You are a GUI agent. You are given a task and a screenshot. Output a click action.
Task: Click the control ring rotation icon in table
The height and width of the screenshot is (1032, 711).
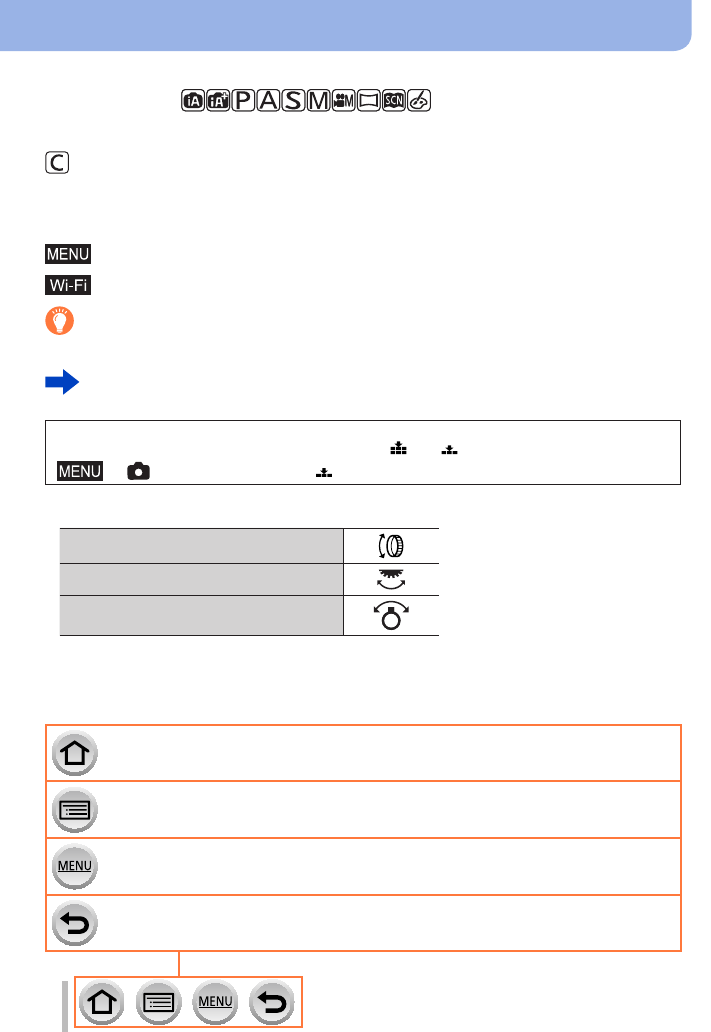point(391,546)
